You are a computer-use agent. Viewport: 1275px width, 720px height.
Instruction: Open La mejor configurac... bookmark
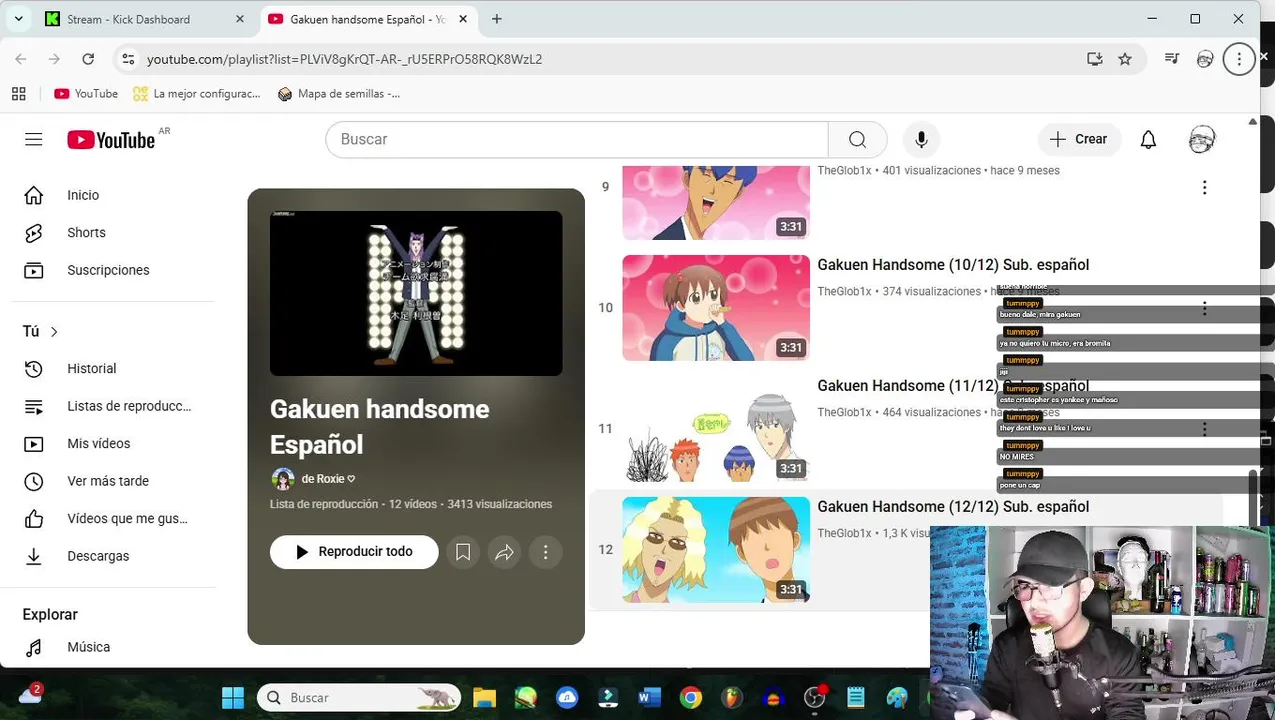coord(197,94)
